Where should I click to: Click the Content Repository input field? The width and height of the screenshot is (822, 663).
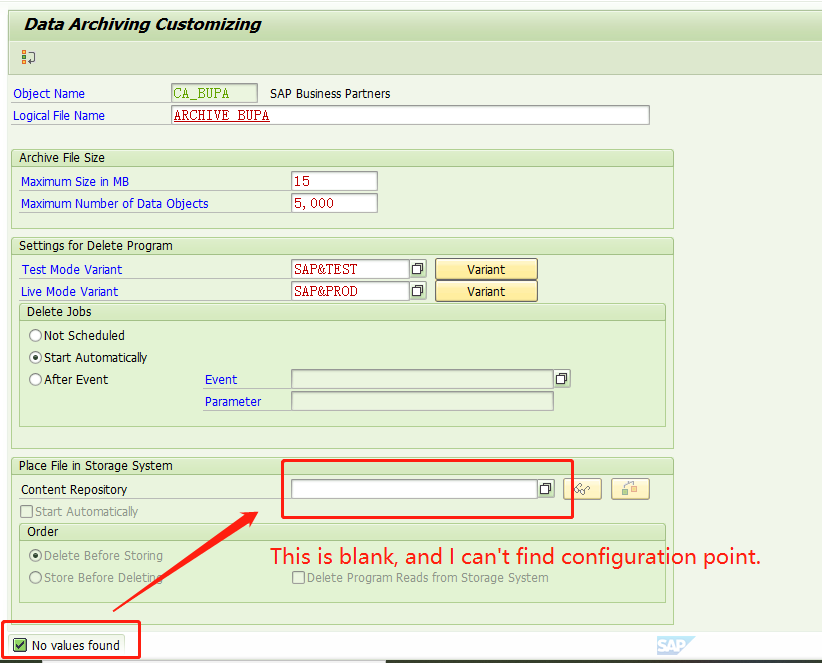[x=414, y=489]
